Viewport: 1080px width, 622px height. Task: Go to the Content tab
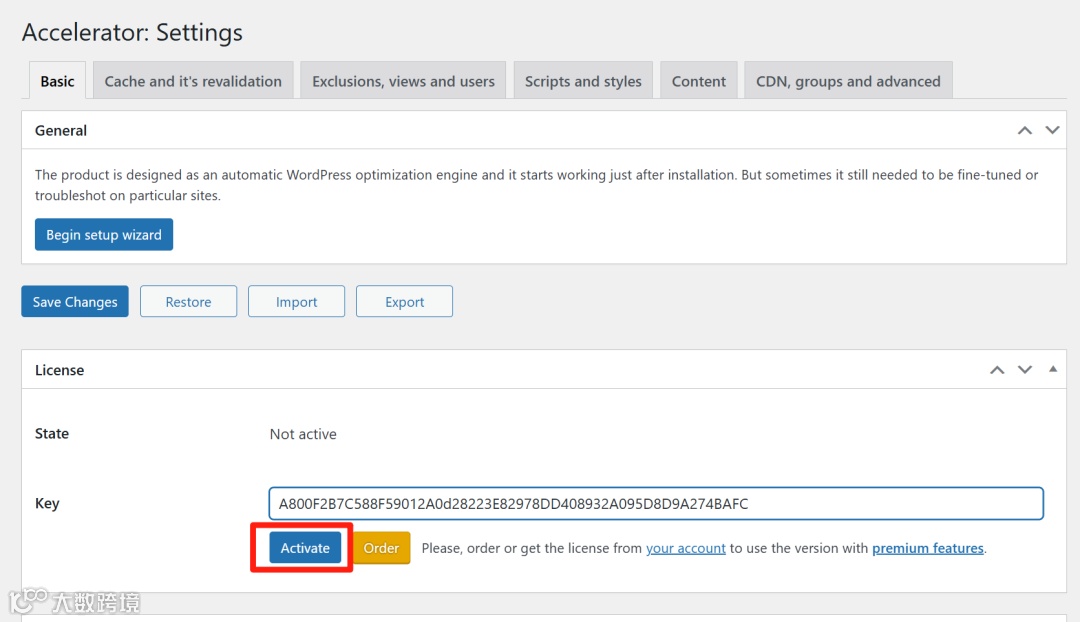[698, 81]
